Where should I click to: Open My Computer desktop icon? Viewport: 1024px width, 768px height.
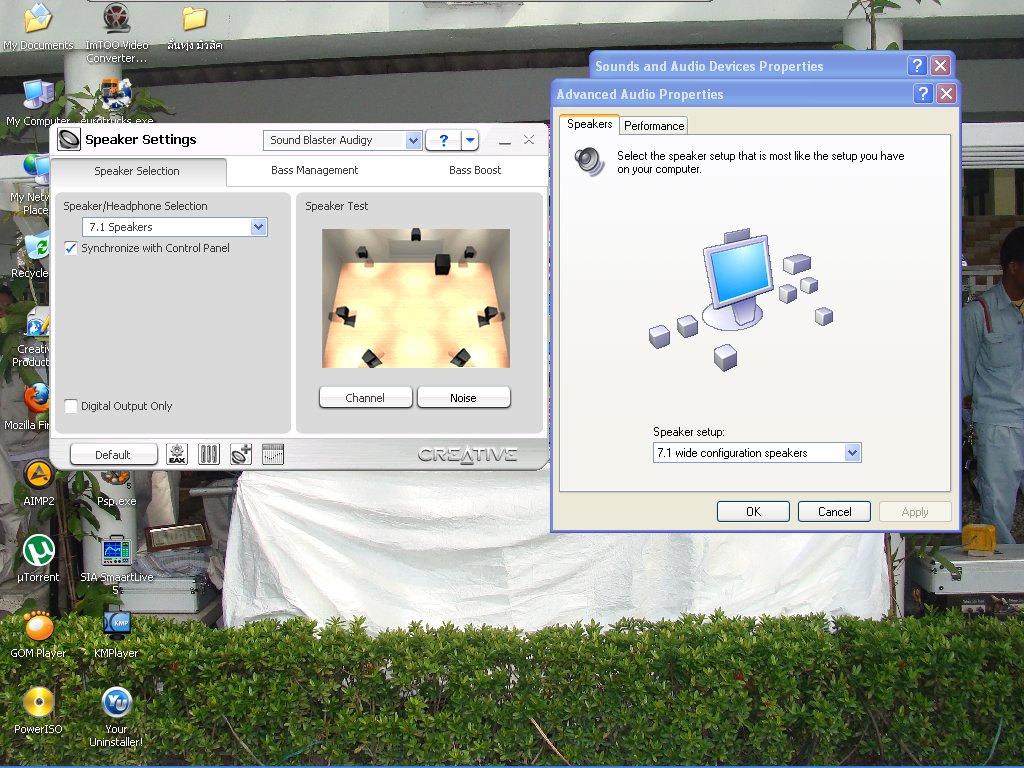38,103
